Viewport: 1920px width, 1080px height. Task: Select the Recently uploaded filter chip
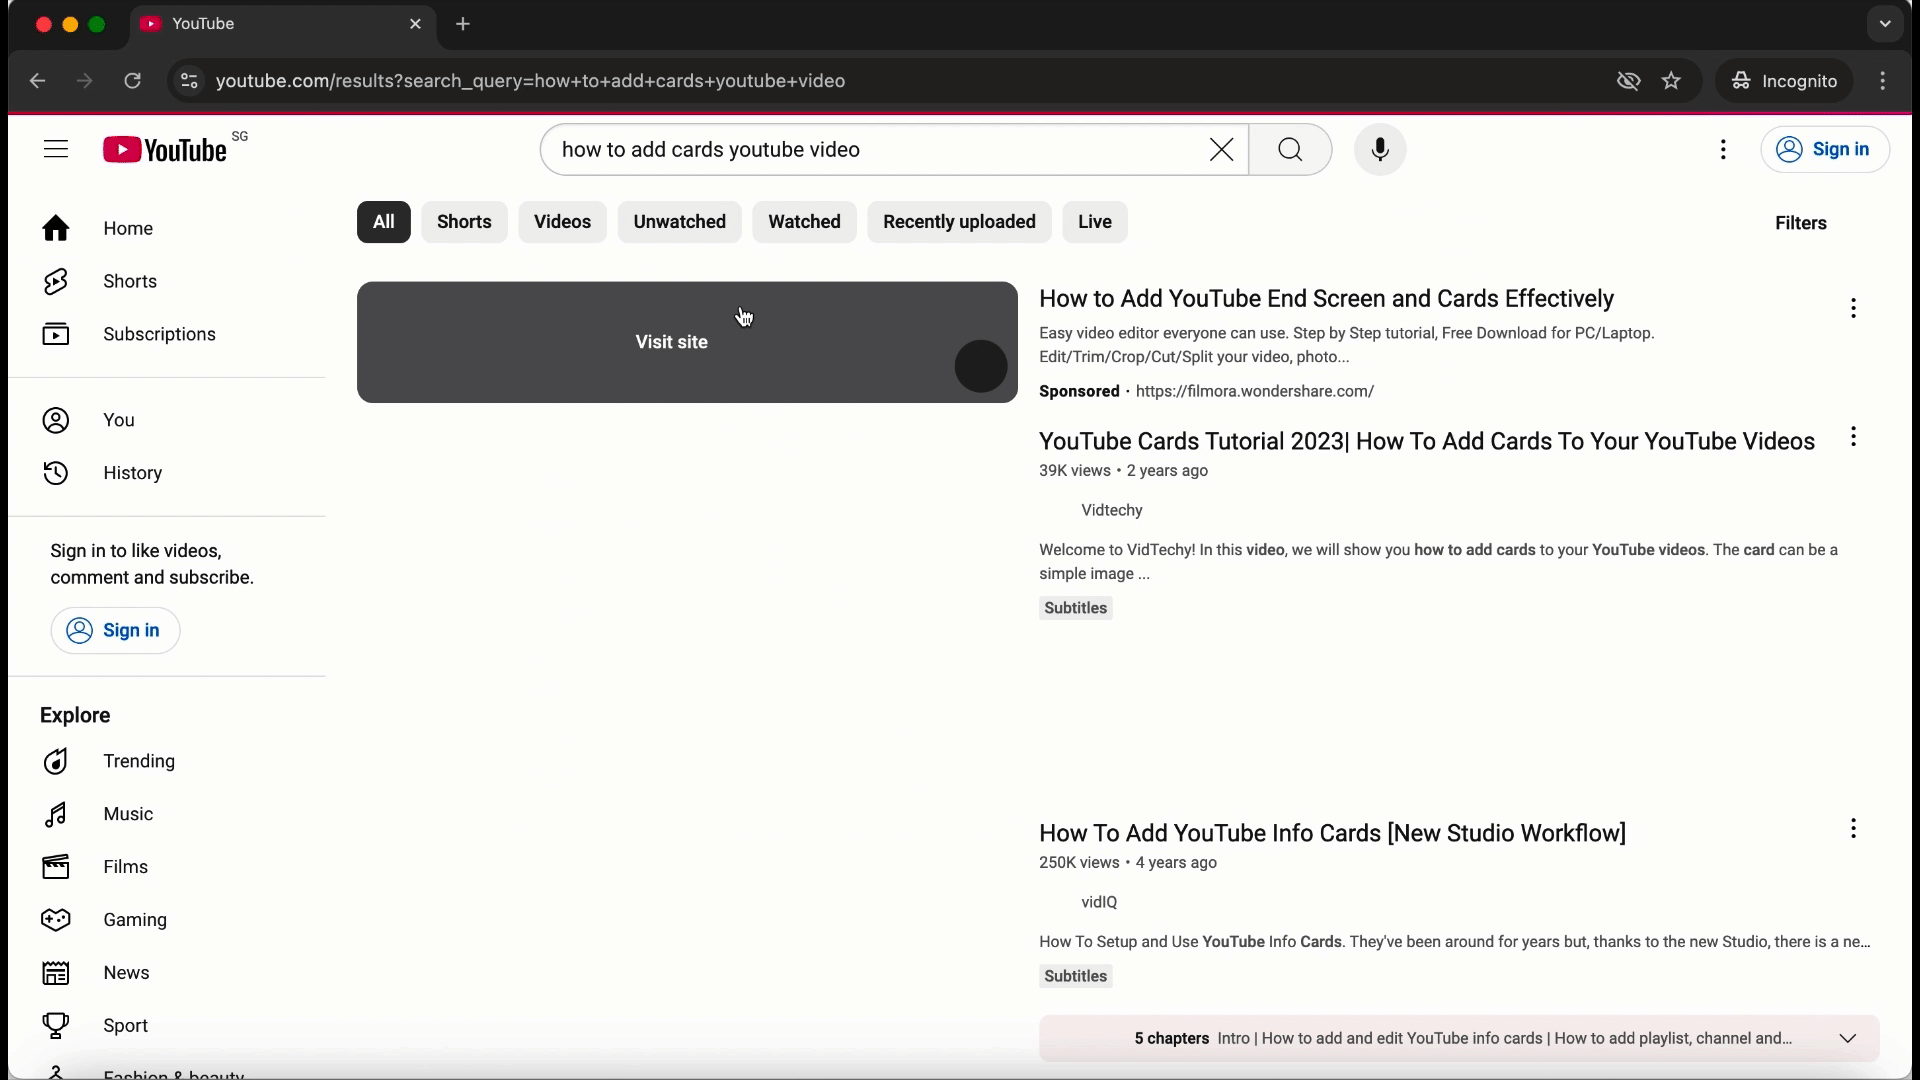(958, 222)
